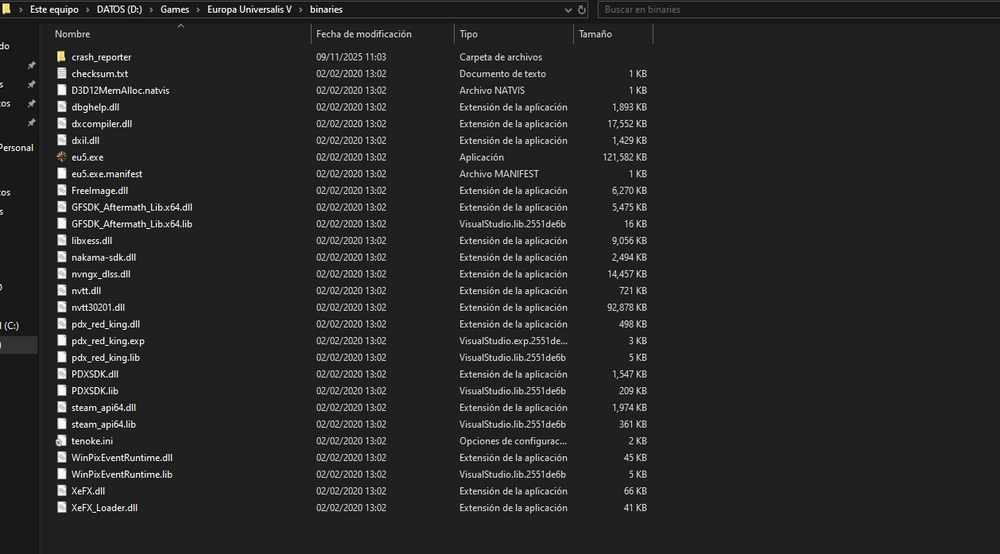
Task: Click the nvngx_dlss.dll file icon
Action: [x=62, y=274]
